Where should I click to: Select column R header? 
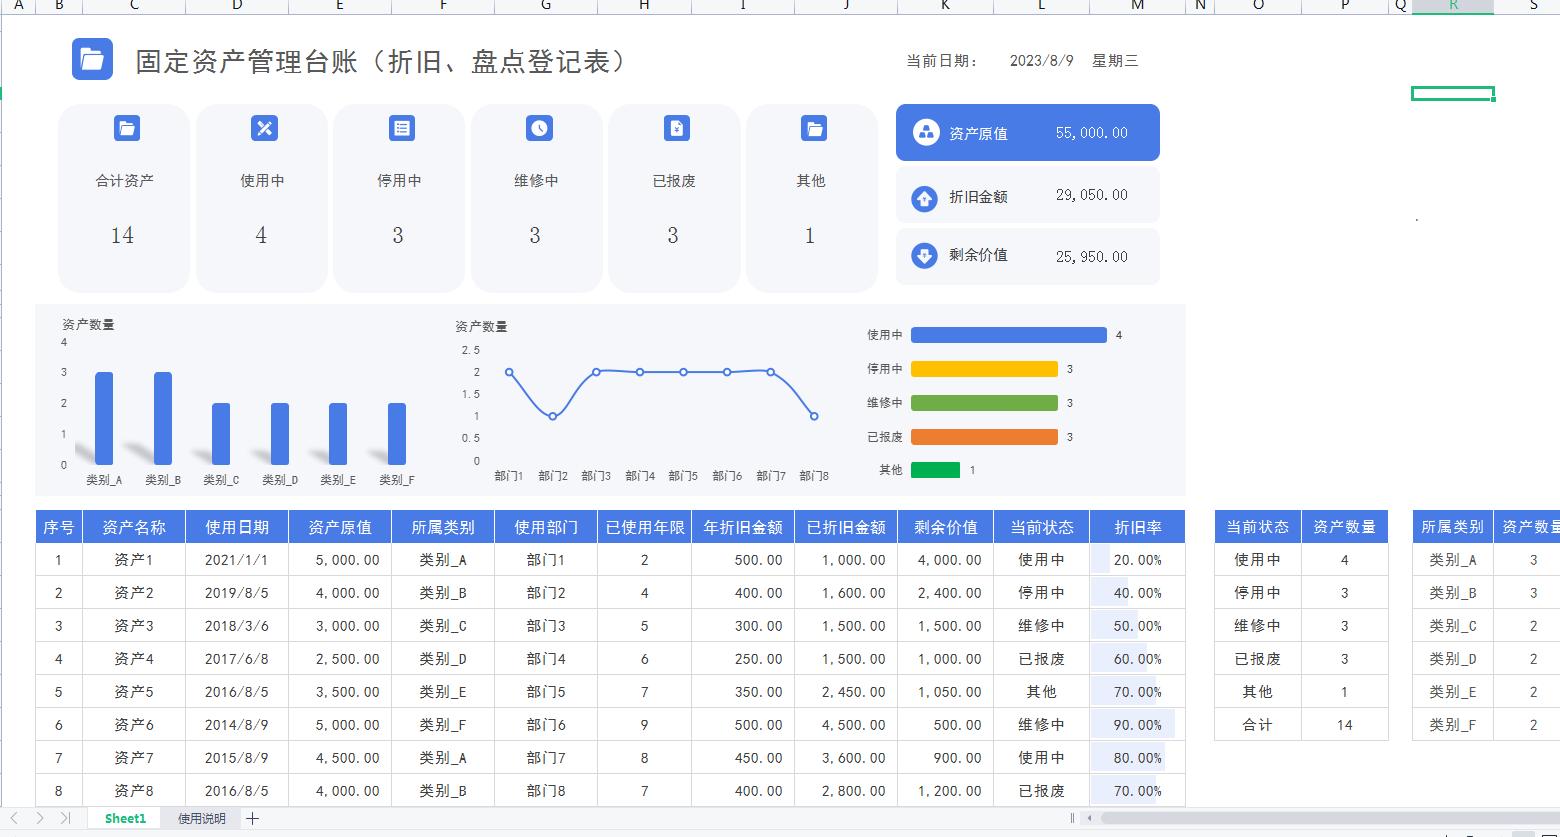(x=1453, y=6)
